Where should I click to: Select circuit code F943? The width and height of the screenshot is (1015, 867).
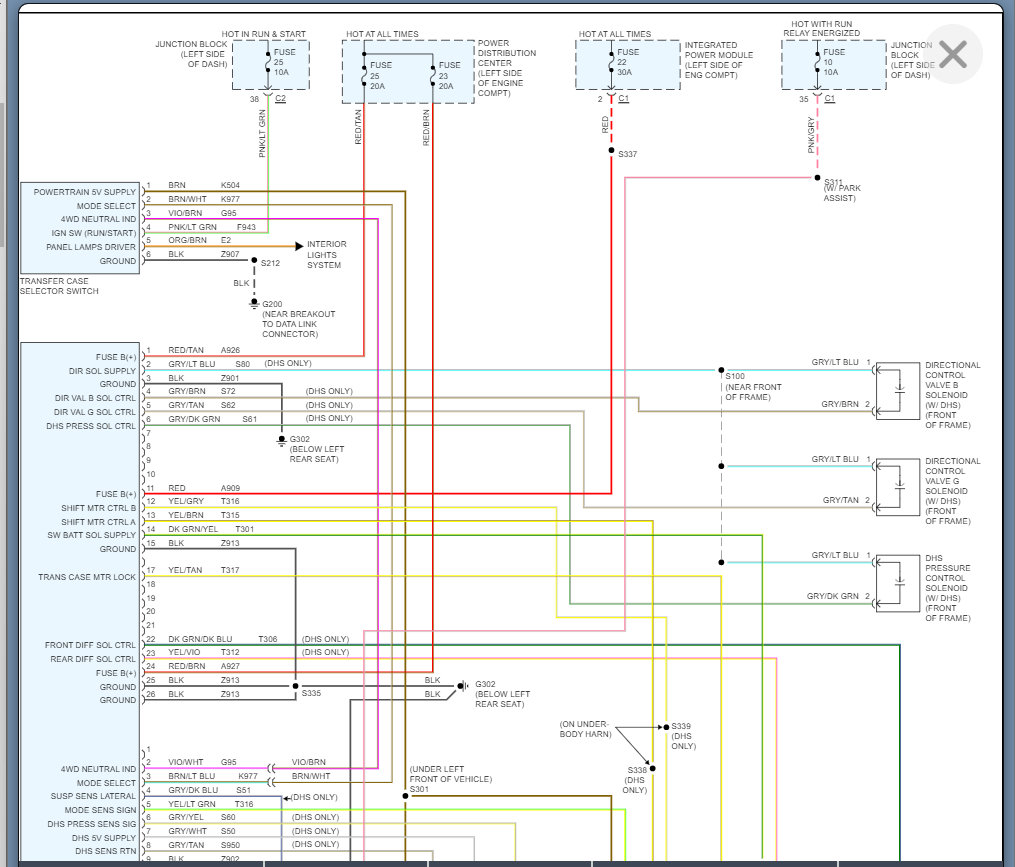246,227
